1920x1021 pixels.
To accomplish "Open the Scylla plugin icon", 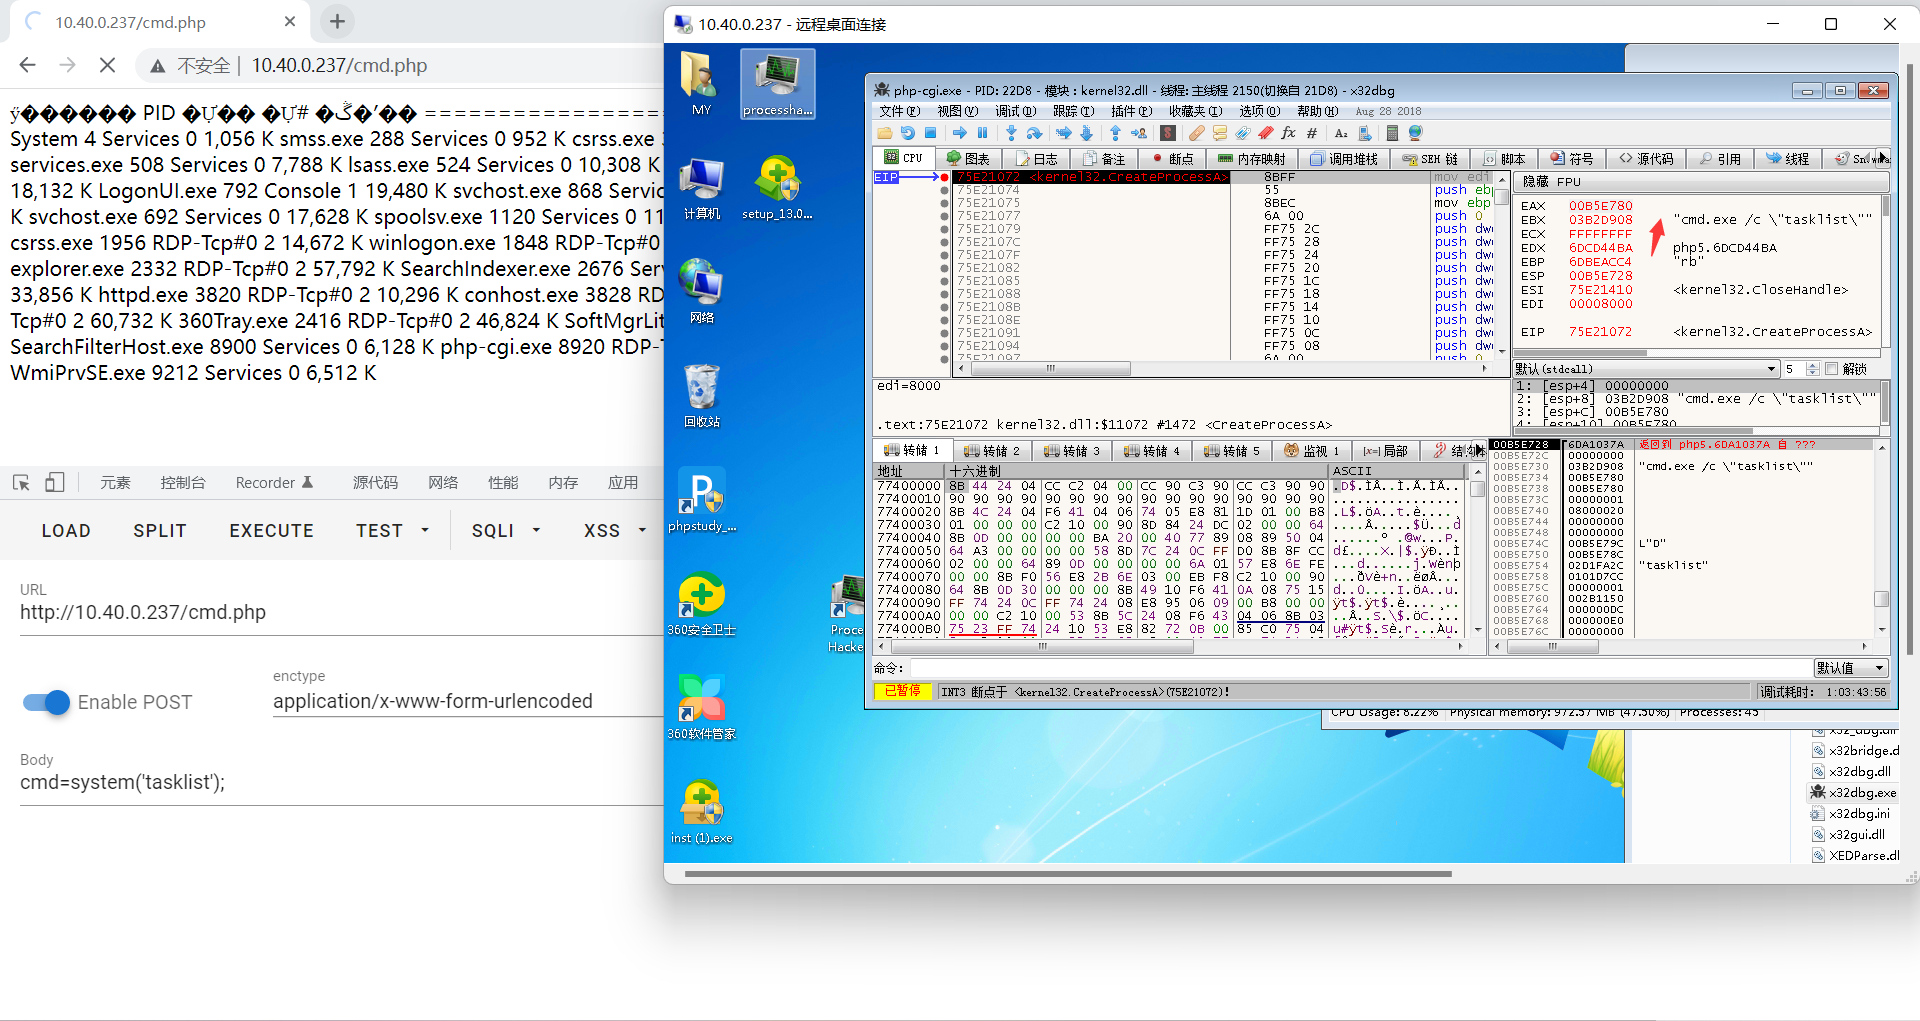I will tap(1168, 133).
